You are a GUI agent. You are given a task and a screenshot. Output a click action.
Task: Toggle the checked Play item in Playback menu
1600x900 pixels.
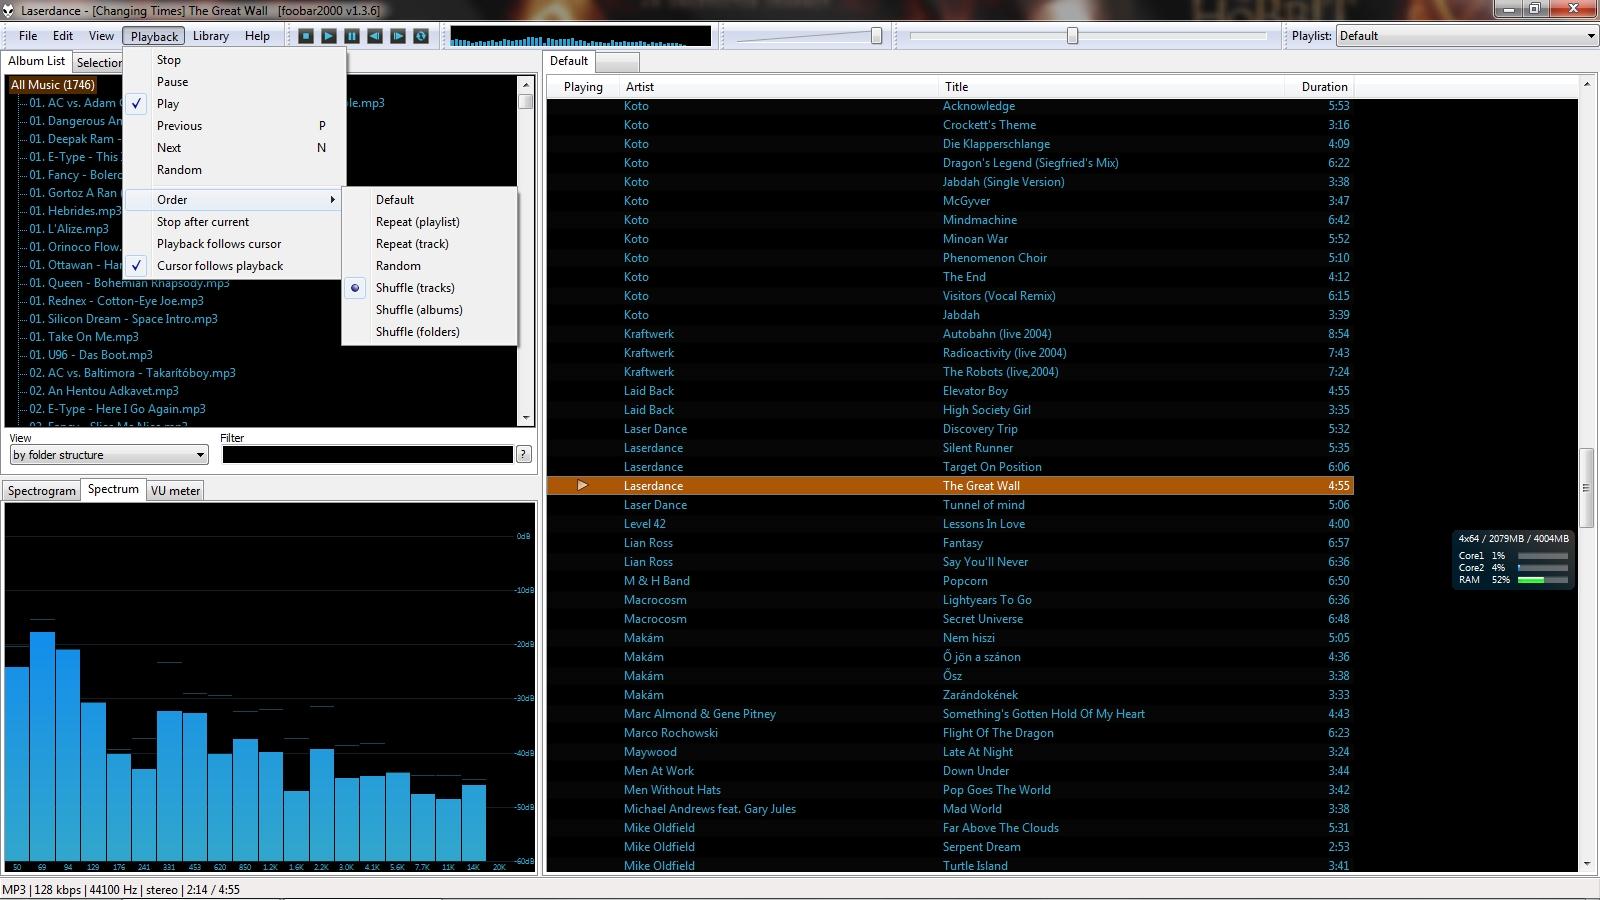point(235,104)
